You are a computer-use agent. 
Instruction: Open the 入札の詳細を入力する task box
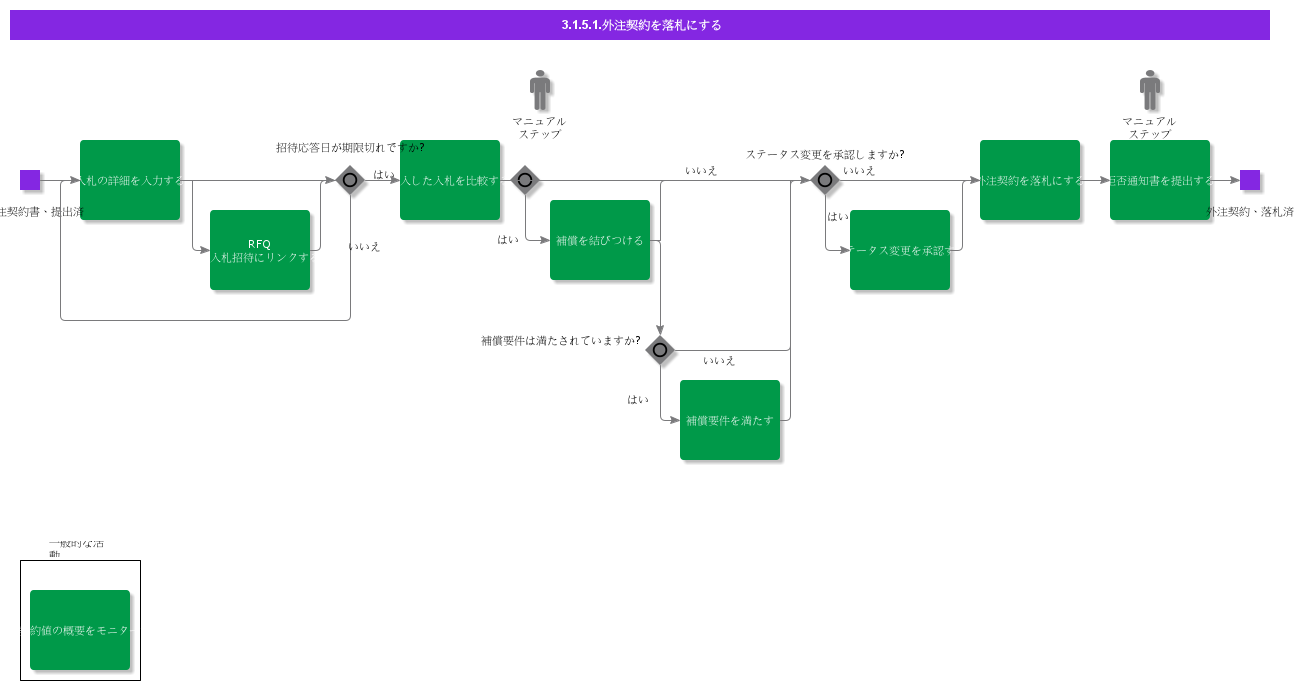(x=130, y=180)
